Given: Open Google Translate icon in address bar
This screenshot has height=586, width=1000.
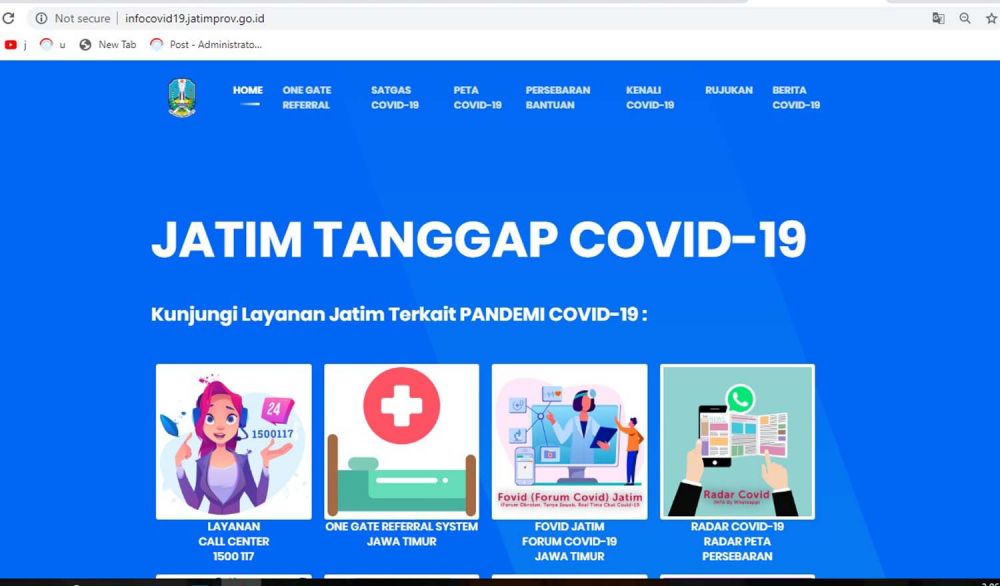Looking at the screenshot, I should [x=938, y=17].
